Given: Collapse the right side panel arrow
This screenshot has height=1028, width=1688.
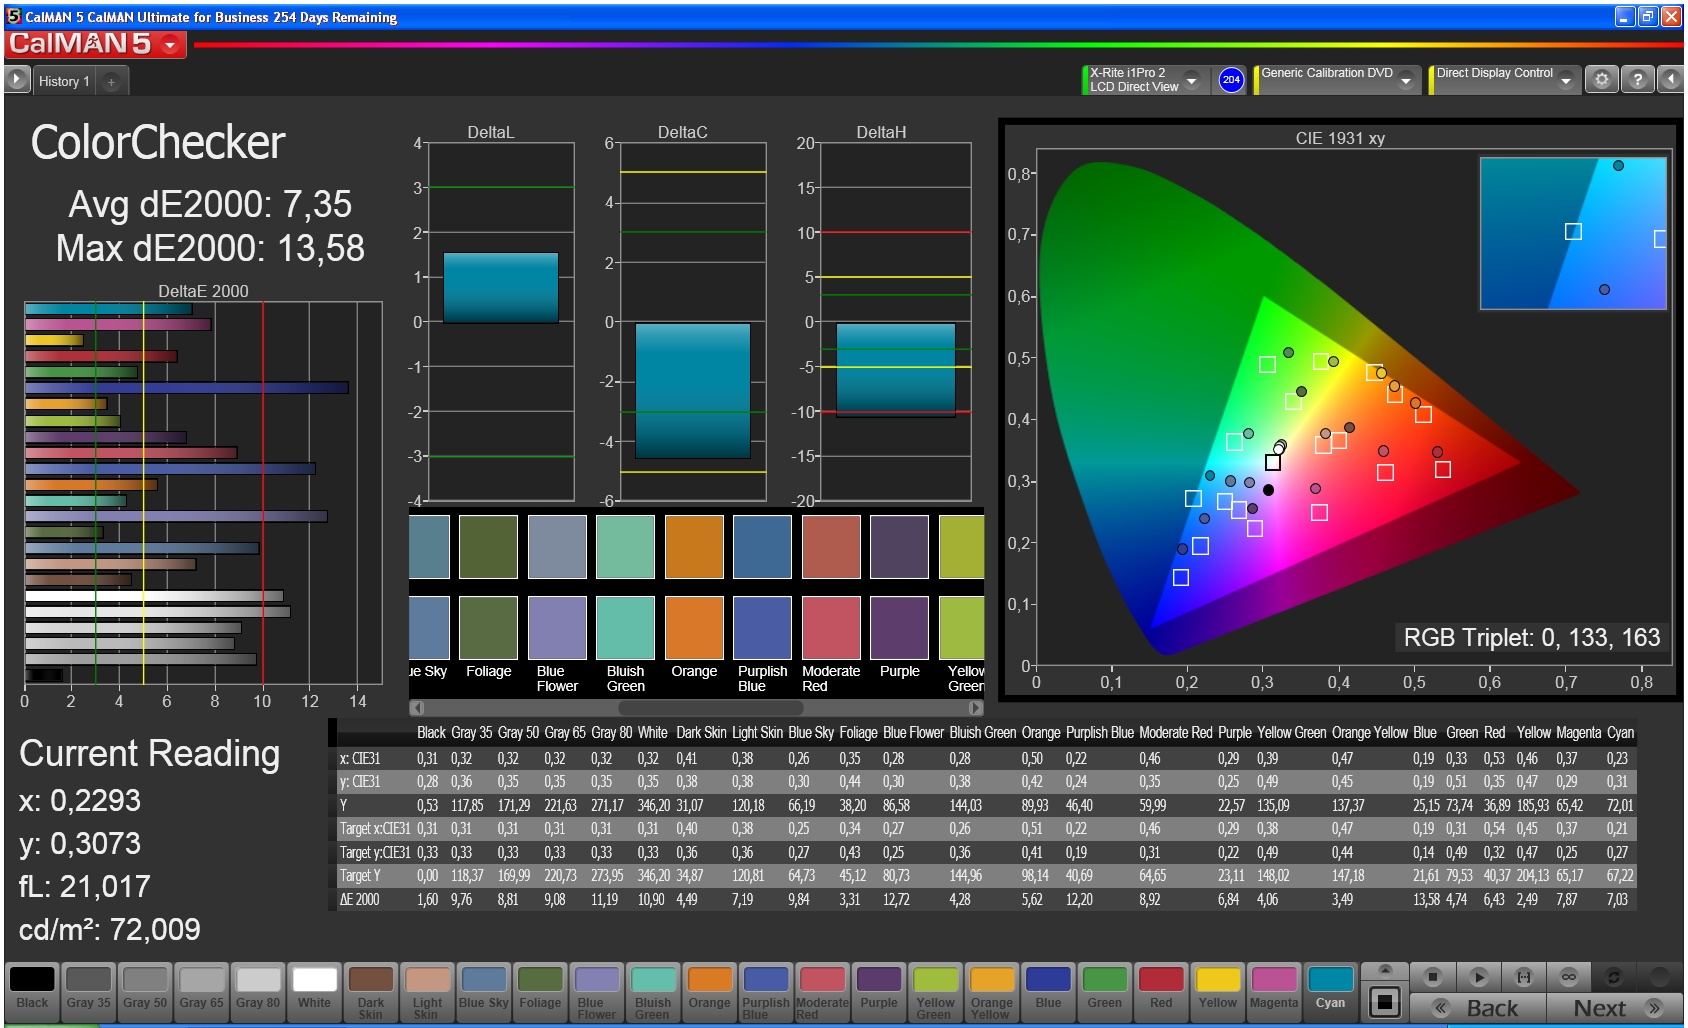Looking at the screenshot, I should (x=1670, y=80).
